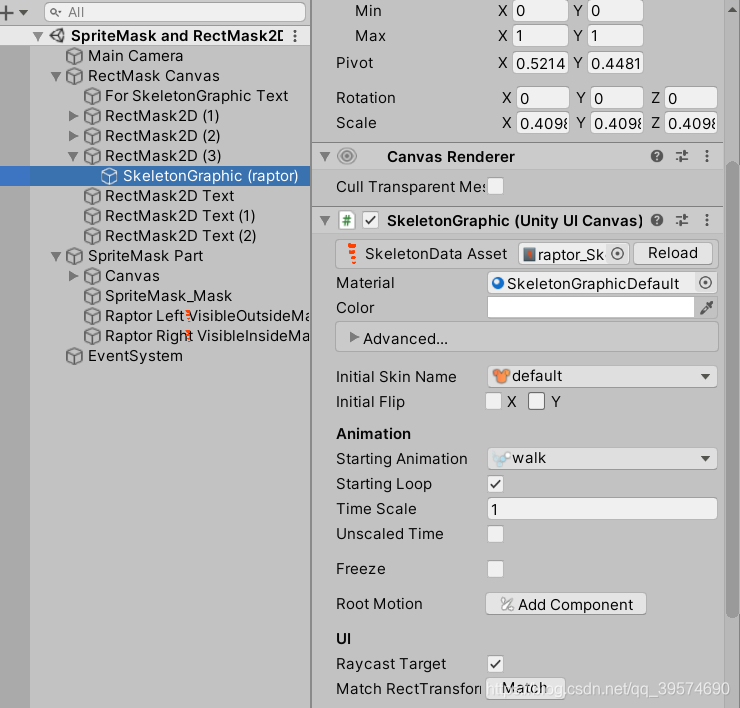Click the plus create button in Hierarchy
Image resolution: width=740 pixels, height=708 pixels.
pos(7,12)
